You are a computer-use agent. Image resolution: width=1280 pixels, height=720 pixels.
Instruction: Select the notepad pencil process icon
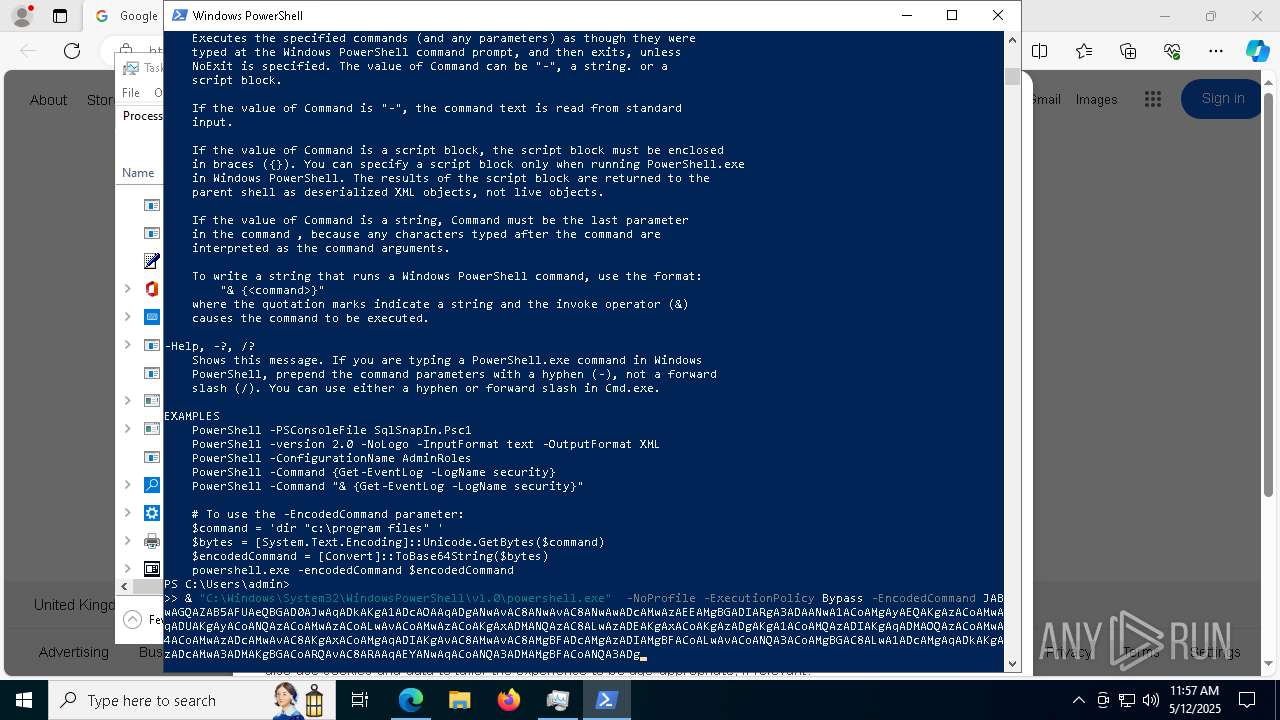[x=152, y=261]
